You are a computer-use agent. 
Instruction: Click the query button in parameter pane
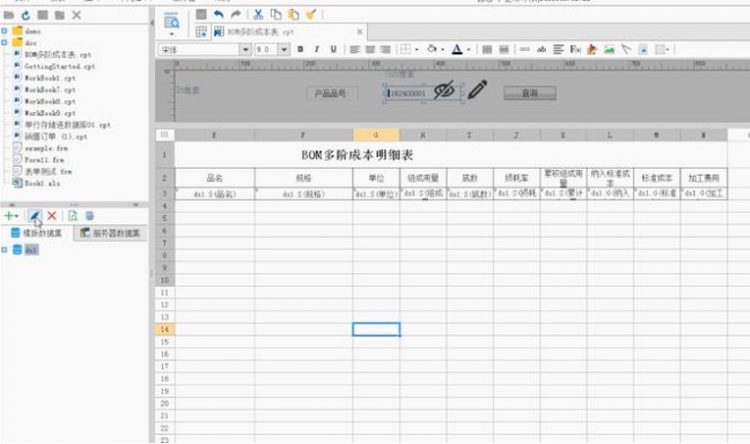pos(529,93)
